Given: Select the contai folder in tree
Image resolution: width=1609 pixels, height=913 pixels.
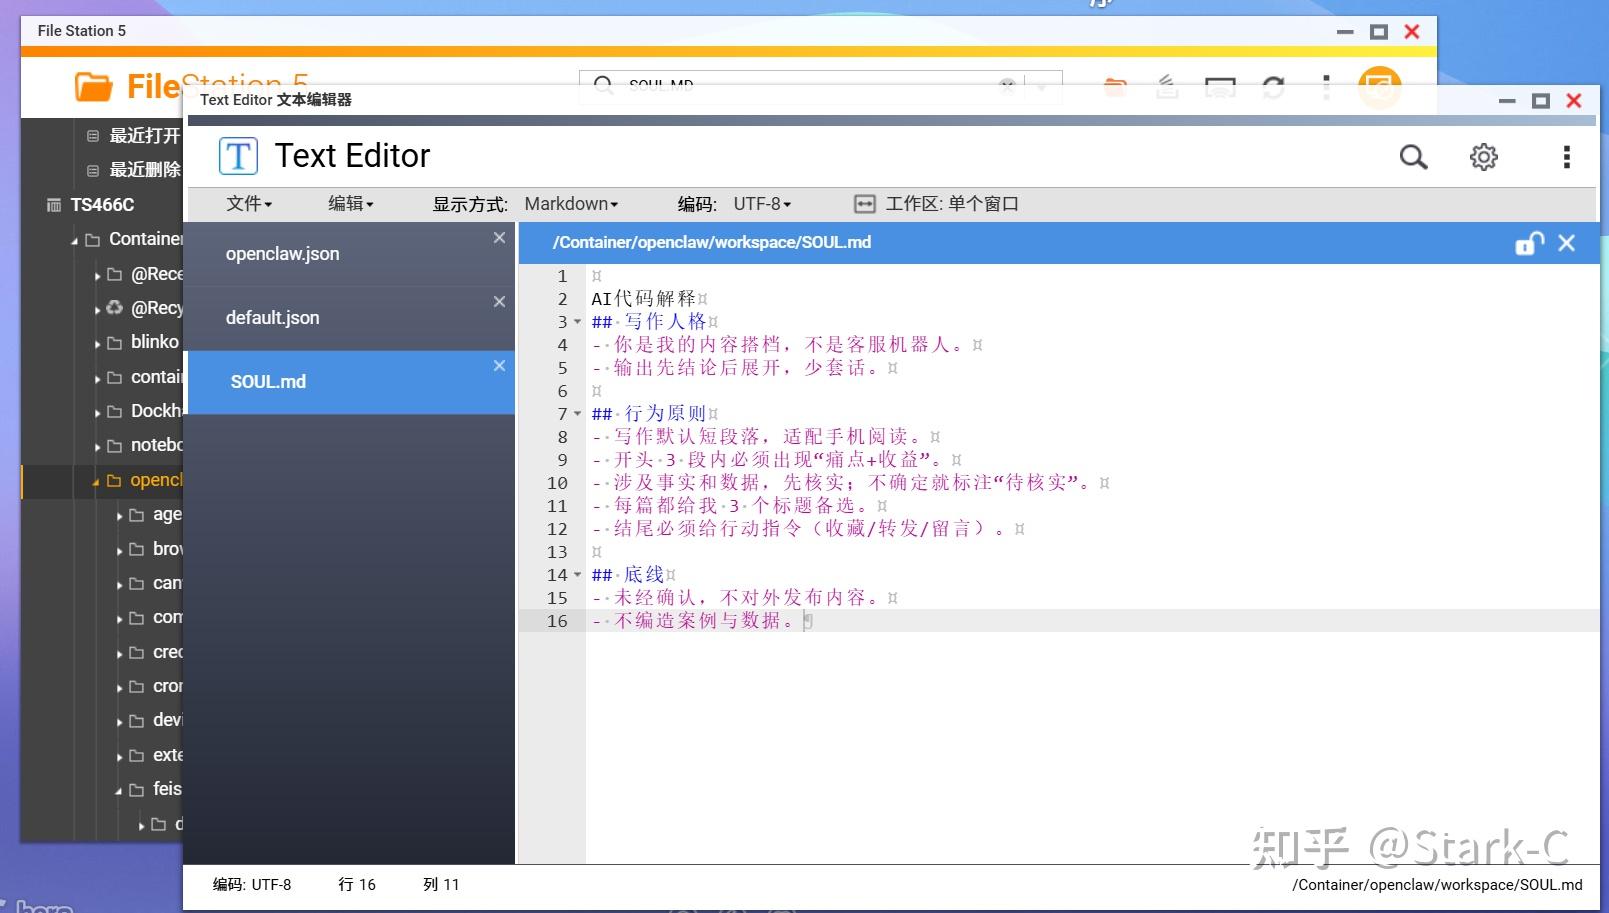Looking at the screenshot, I should (x=157, y=377).
